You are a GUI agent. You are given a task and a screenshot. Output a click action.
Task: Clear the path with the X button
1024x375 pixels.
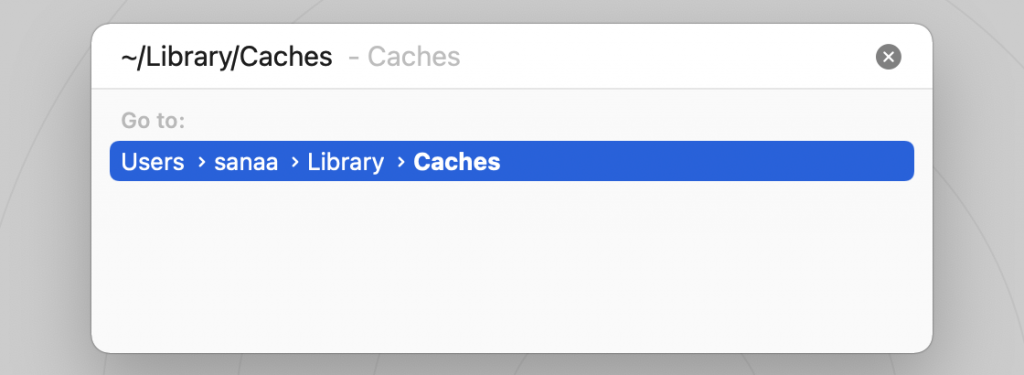click(888, 57)
